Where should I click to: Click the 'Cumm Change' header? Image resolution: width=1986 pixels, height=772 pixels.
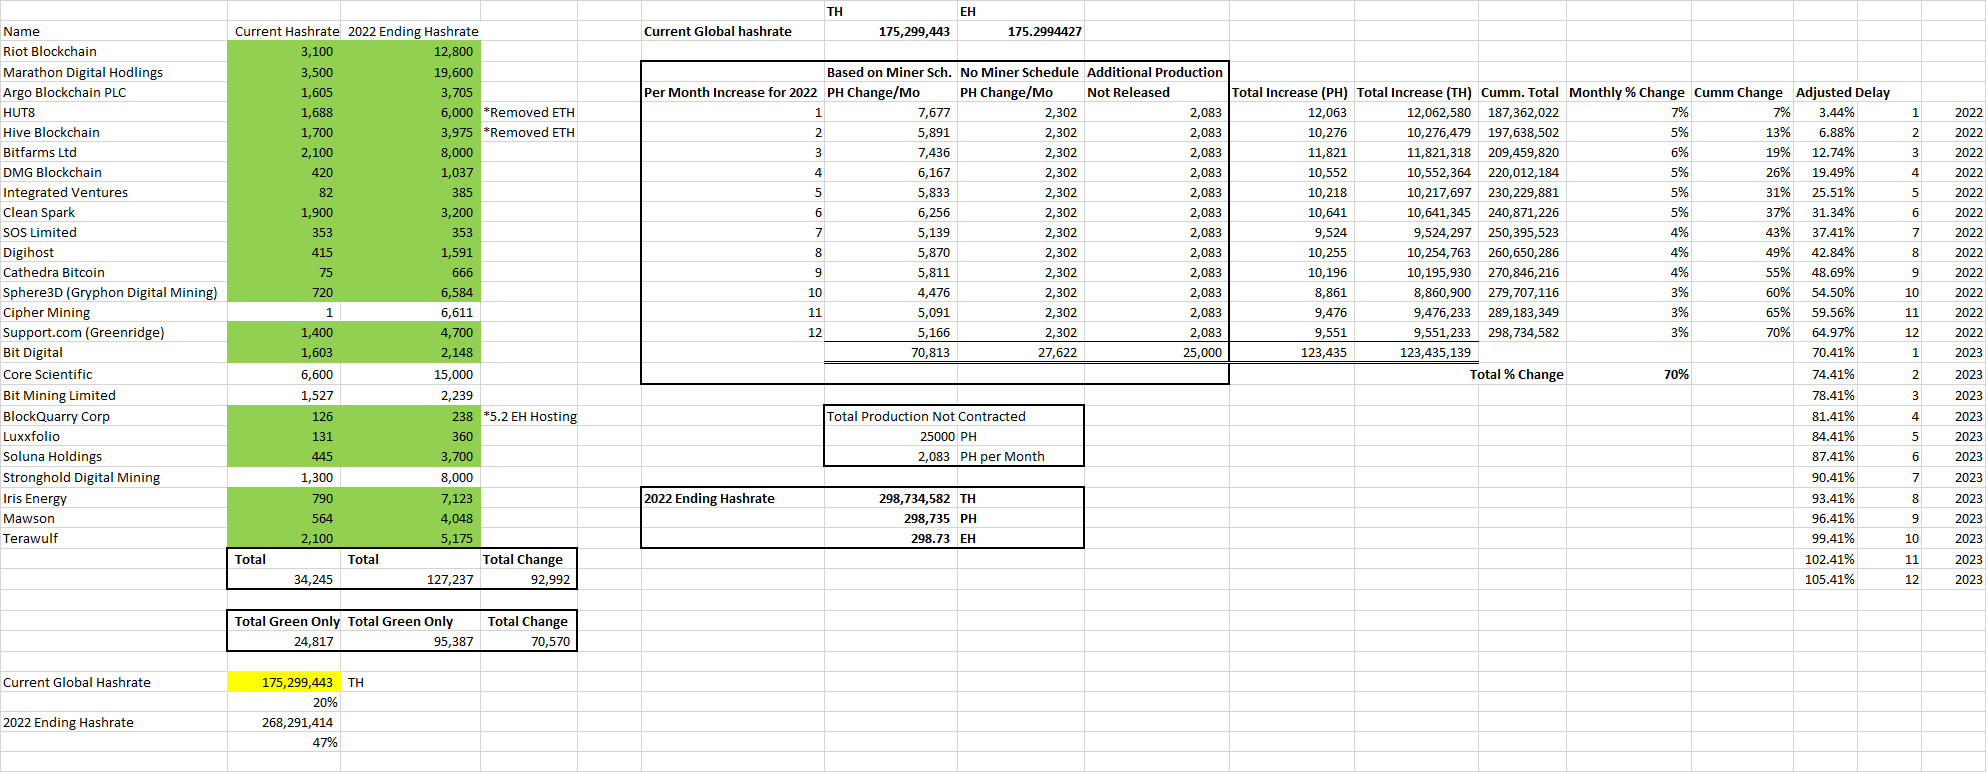(x=1738, y=92)
